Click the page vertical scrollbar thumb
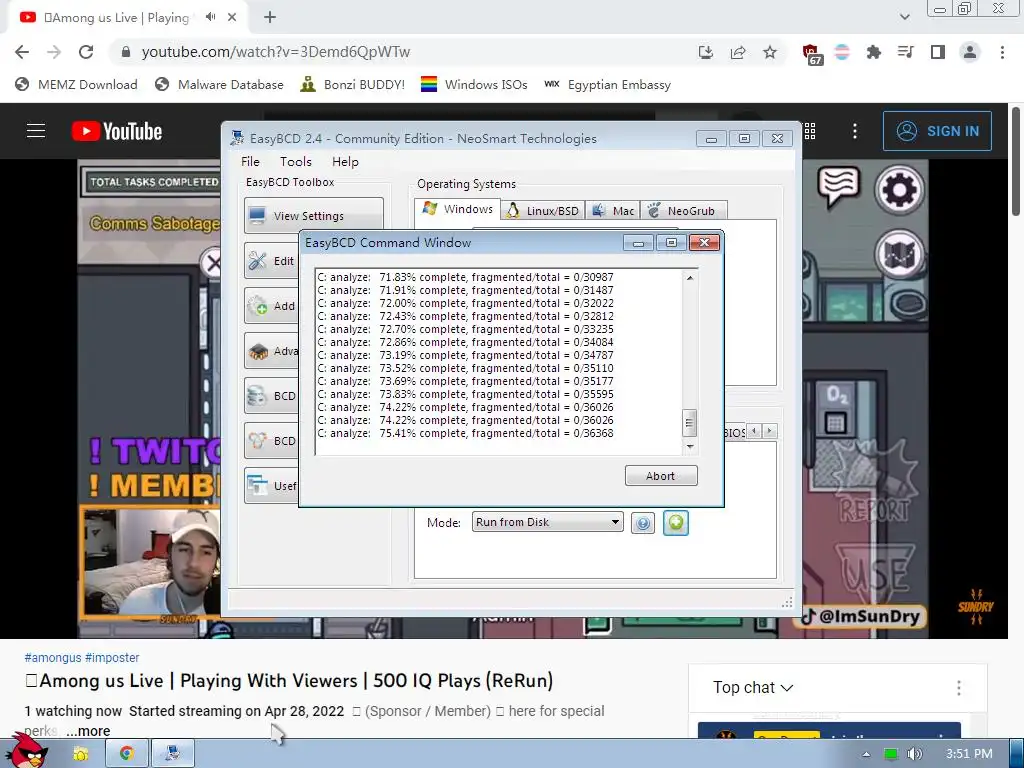 click(1016, 160)
